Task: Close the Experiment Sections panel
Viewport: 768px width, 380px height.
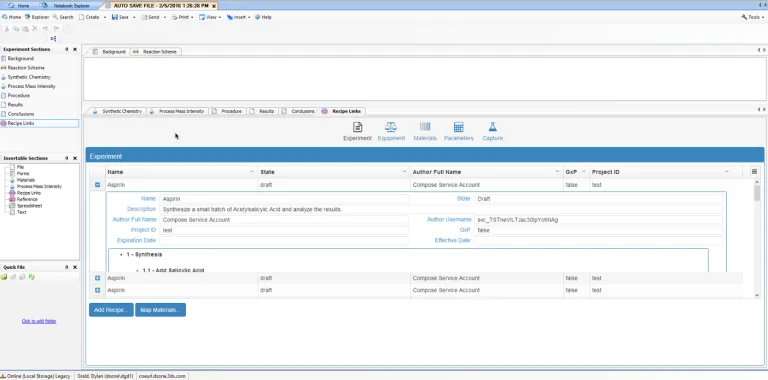Action: (75, 49)
